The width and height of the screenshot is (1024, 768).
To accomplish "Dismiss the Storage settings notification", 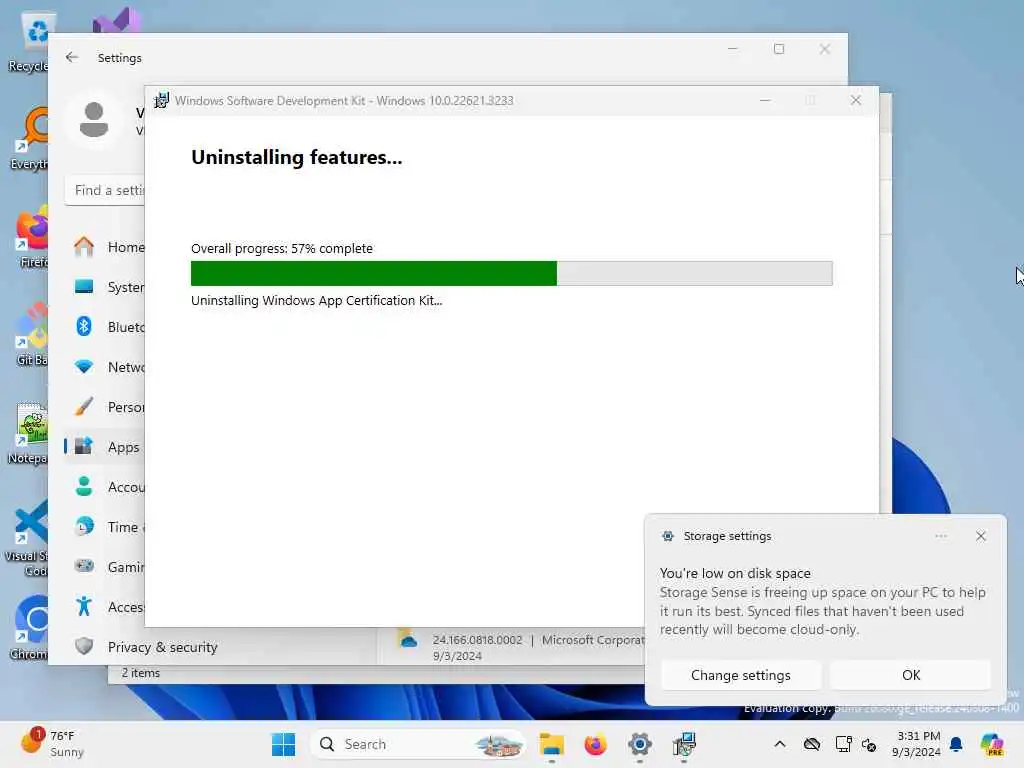I will (980, 536).
